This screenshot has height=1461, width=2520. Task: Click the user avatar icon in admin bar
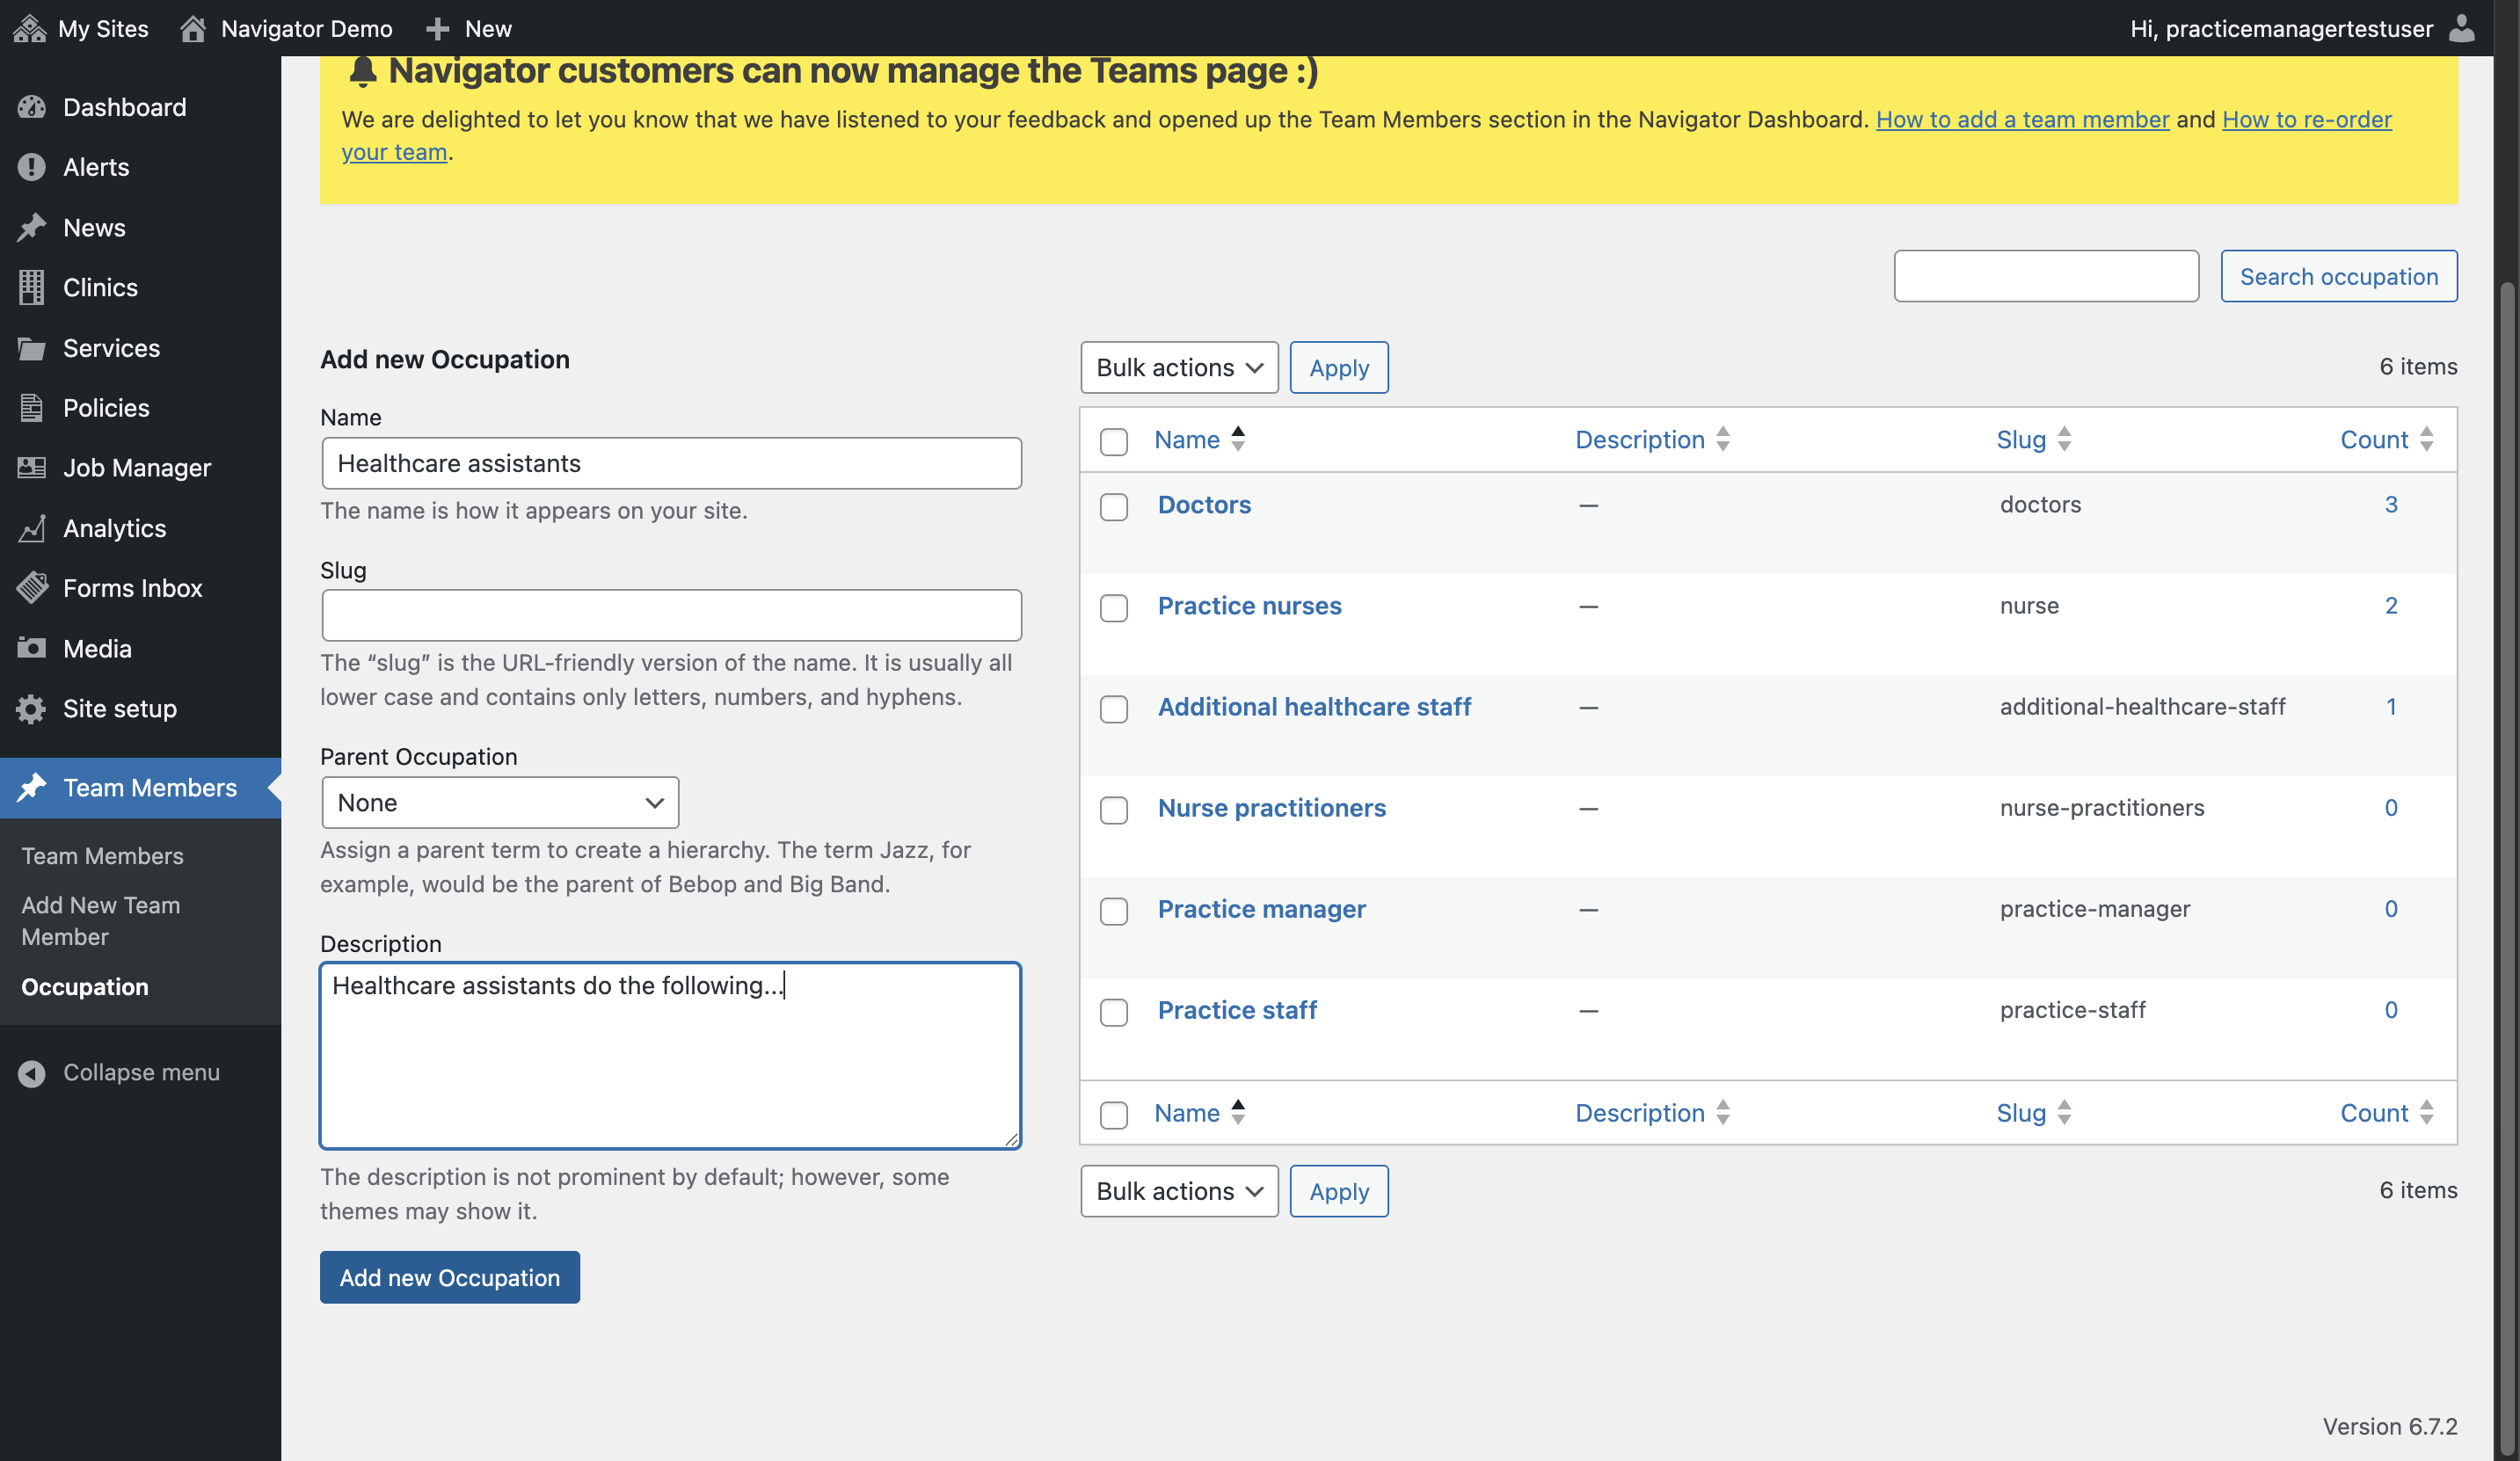[x=2461, y=28]
